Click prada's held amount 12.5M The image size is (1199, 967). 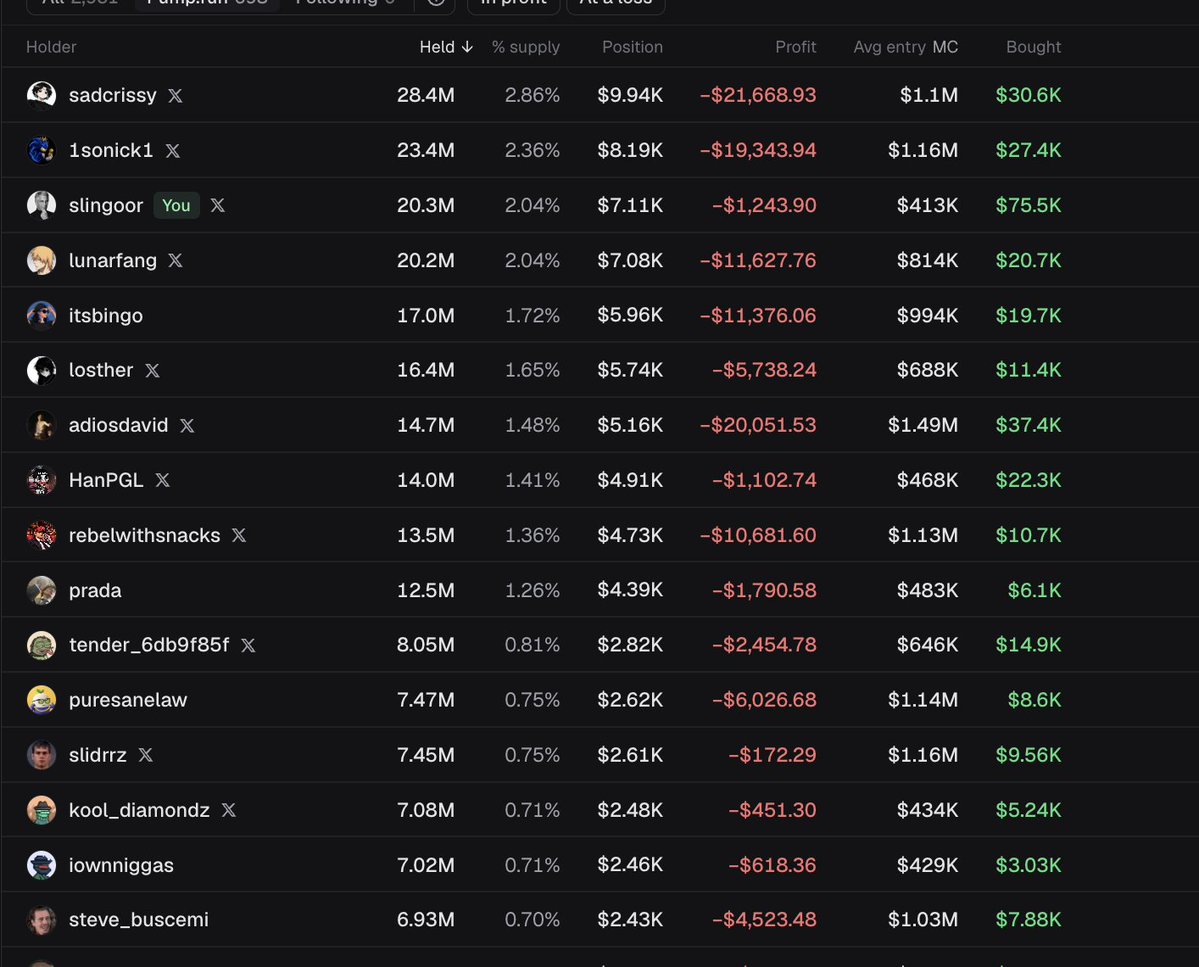coord(425,590)
